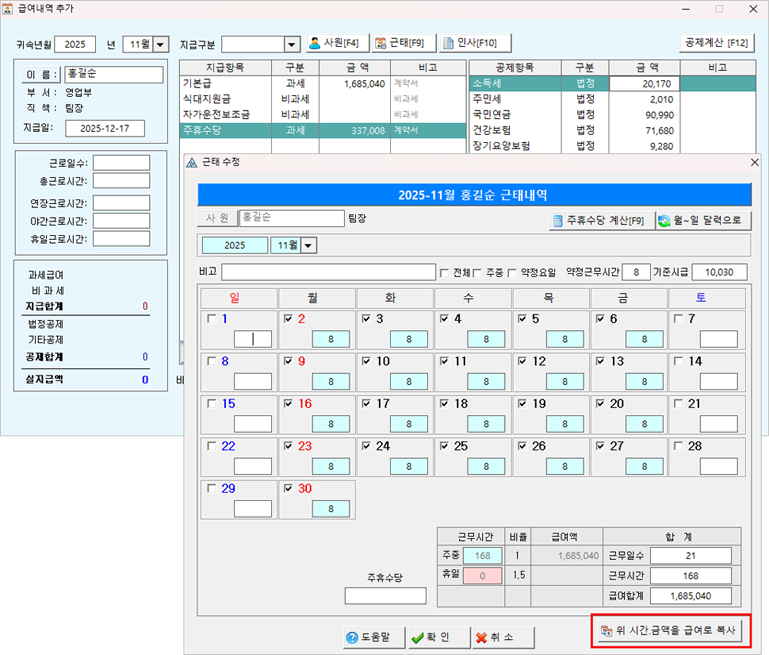Cancel with the 취 소 button

[x=503, y=637]
